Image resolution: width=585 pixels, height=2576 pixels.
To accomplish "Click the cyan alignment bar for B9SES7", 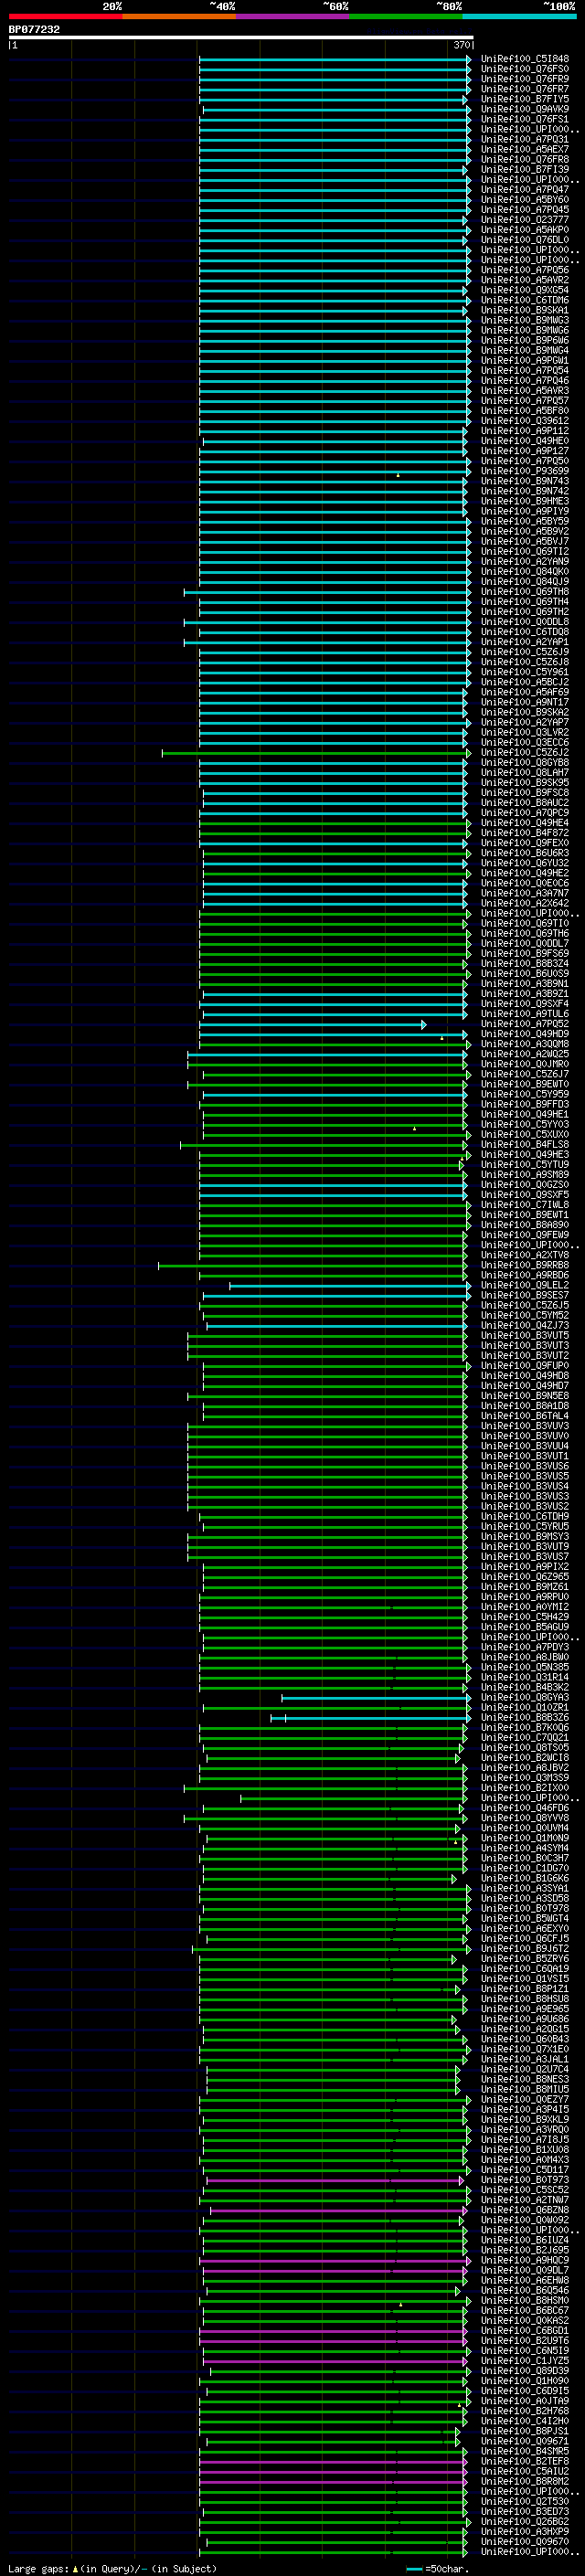I will pos(336,1295).
